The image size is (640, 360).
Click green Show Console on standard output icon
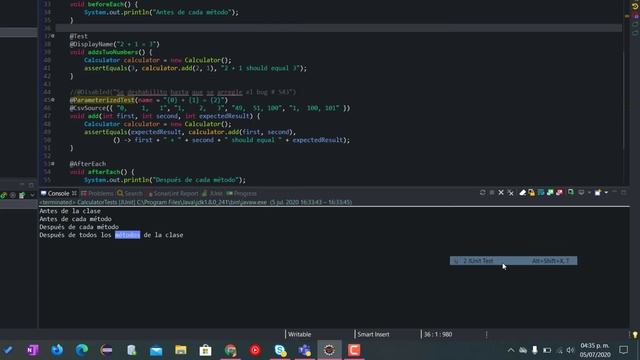click(550, 192)
